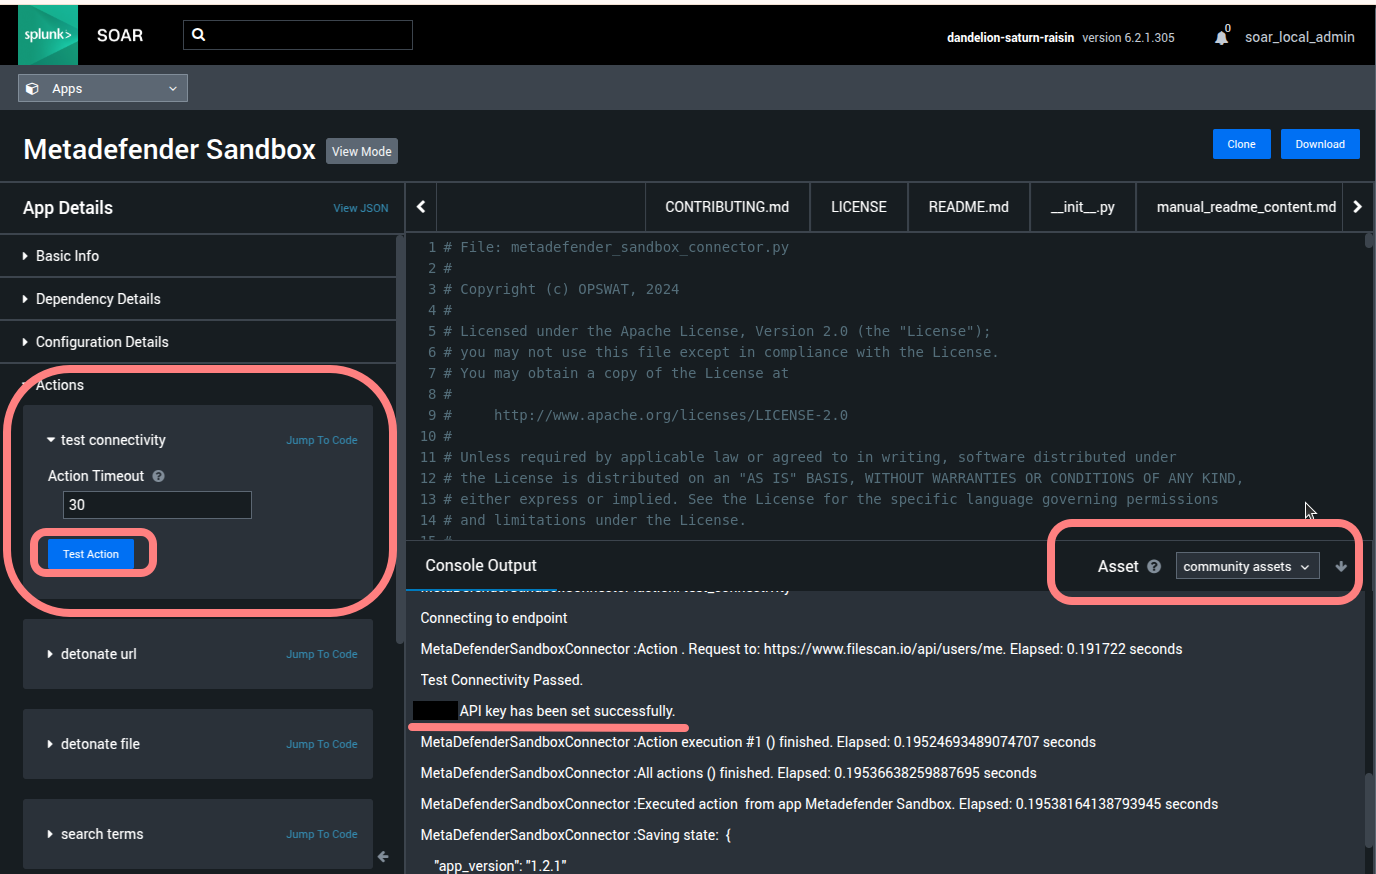This screenshot has height=874, width=1376.
Task: Click the top search input field
Action: click(298, 35)
